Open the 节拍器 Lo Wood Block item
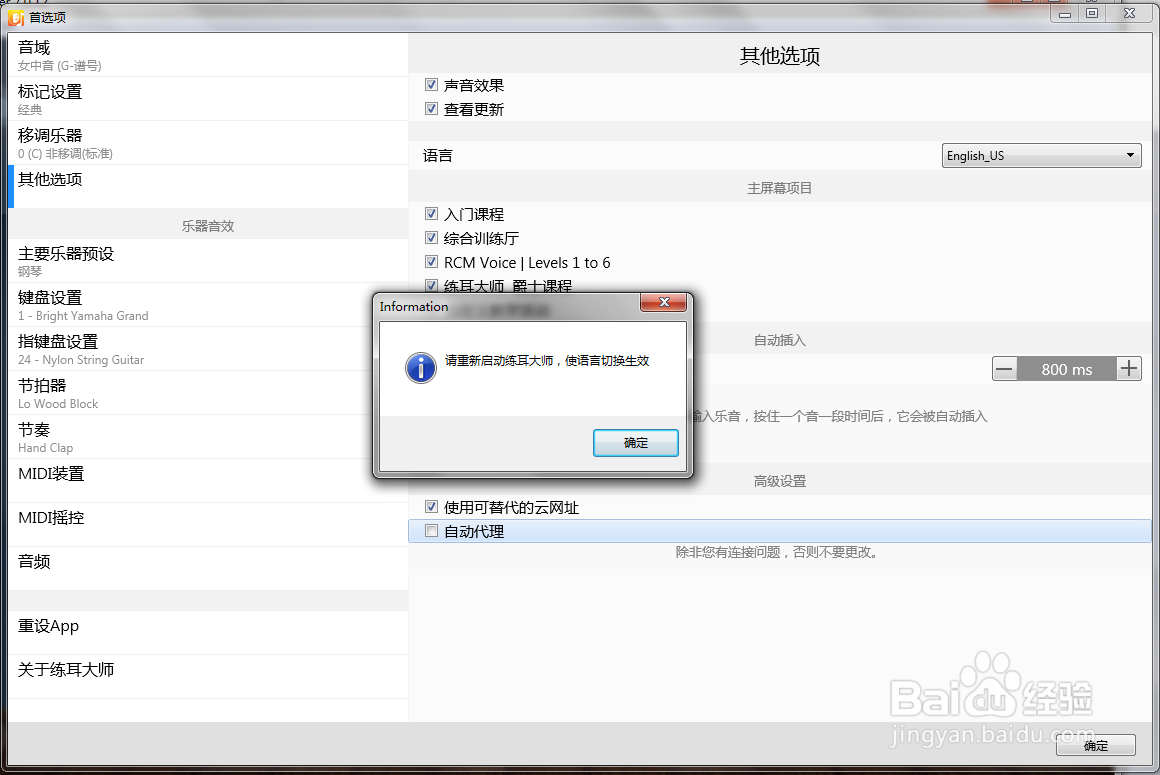 tap(209, 393)
